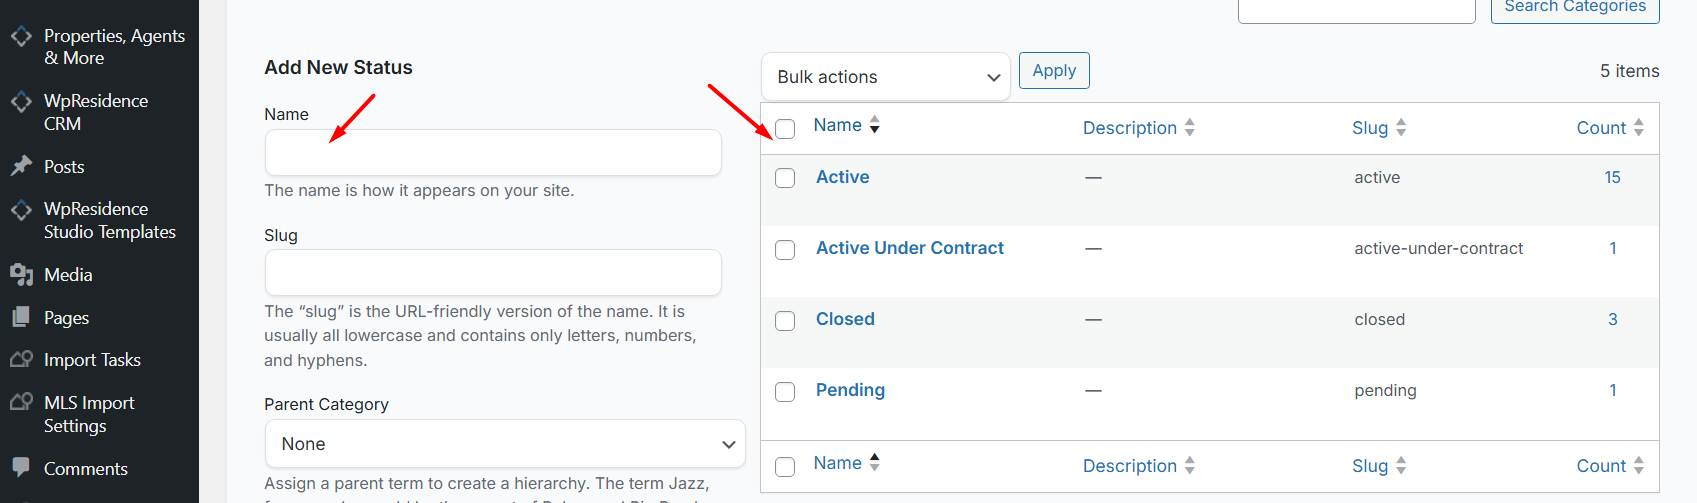1697x503 pixels.
Task: Click the Pages icon in sidebar
Action: pyautogui.click(x=21, y=317)
